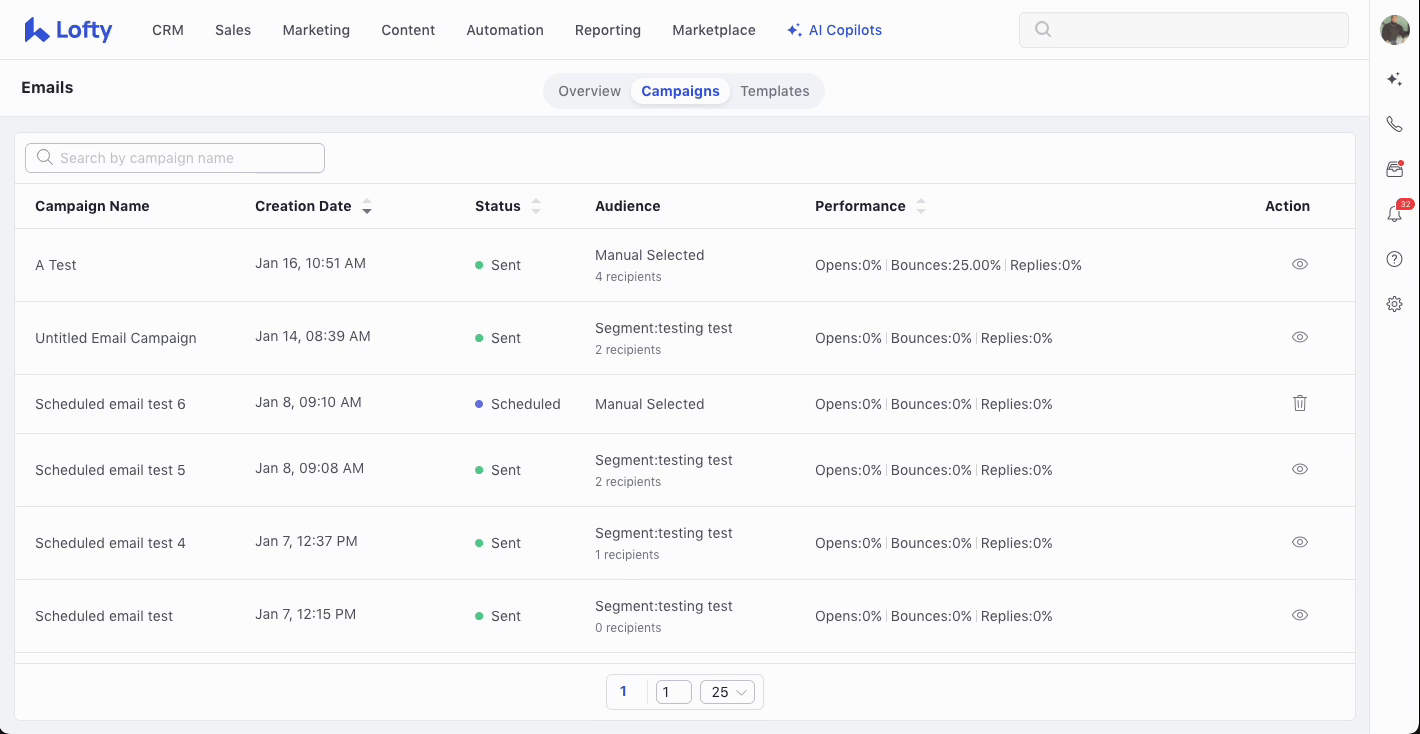Open the Marketing menu
The width and height of the screenshot is (1420, 734).
[316, 30]
